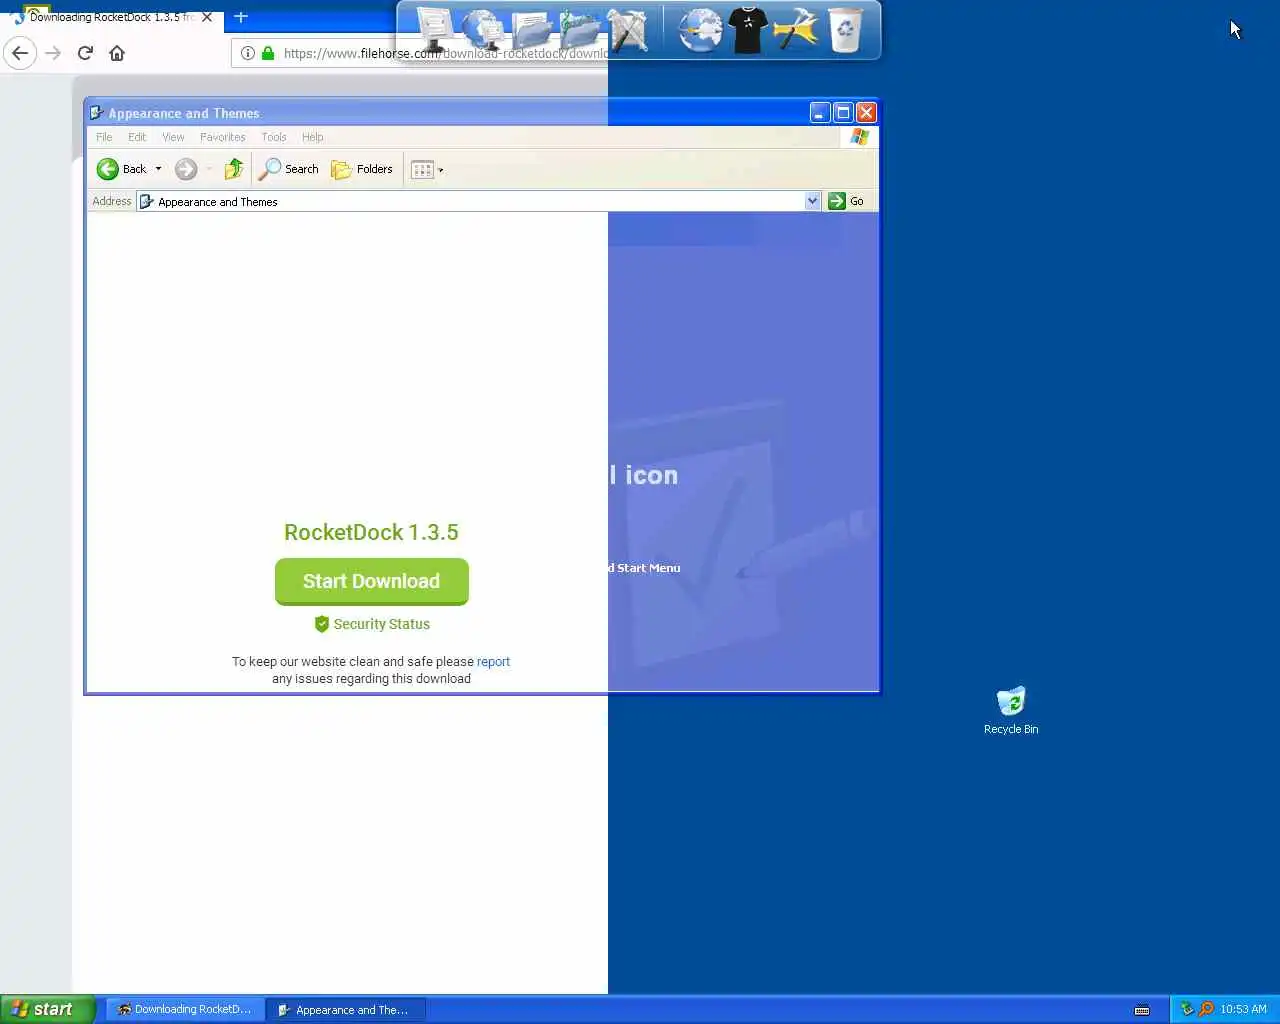Open the Back history dropdown arrow
The height and width of the screenshot is (1024, 1280).
click(158, 169)
